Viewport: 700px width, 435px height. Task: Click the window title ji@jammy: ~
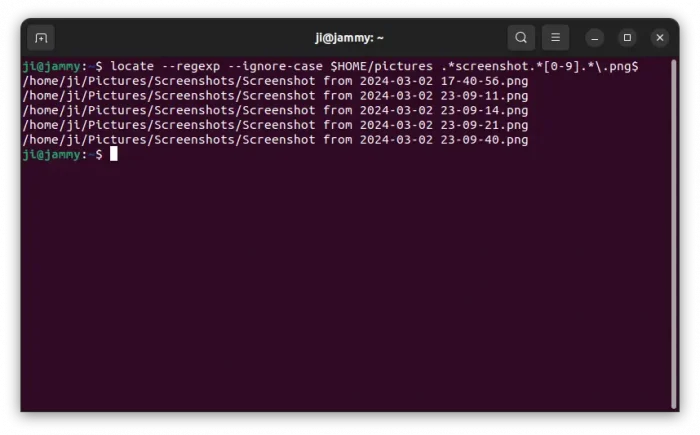click(x=350, y=38)
